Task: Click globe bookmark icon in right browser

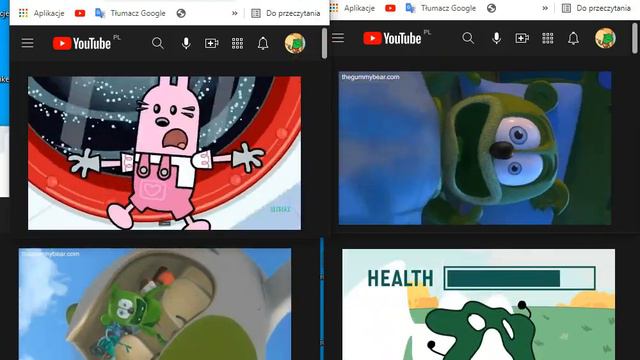Action: coord(491,8)
